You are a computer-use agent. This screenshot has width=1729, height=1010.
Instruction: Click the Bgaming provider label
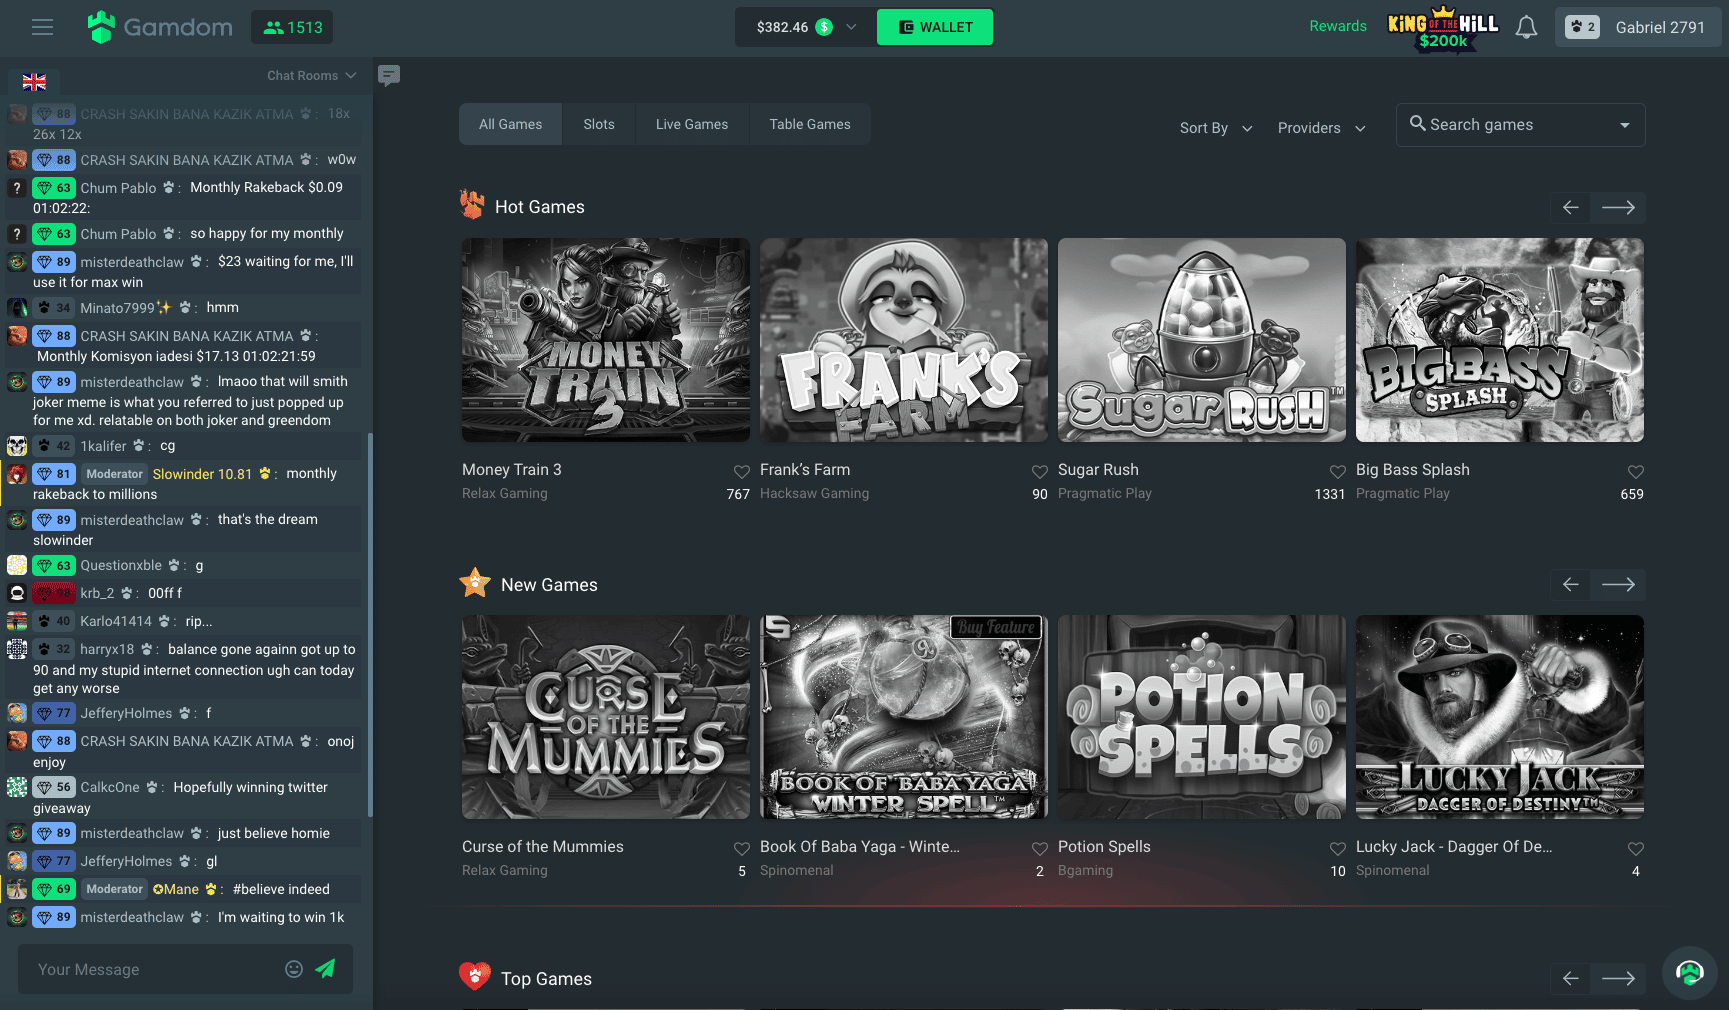pos(1085,870)
